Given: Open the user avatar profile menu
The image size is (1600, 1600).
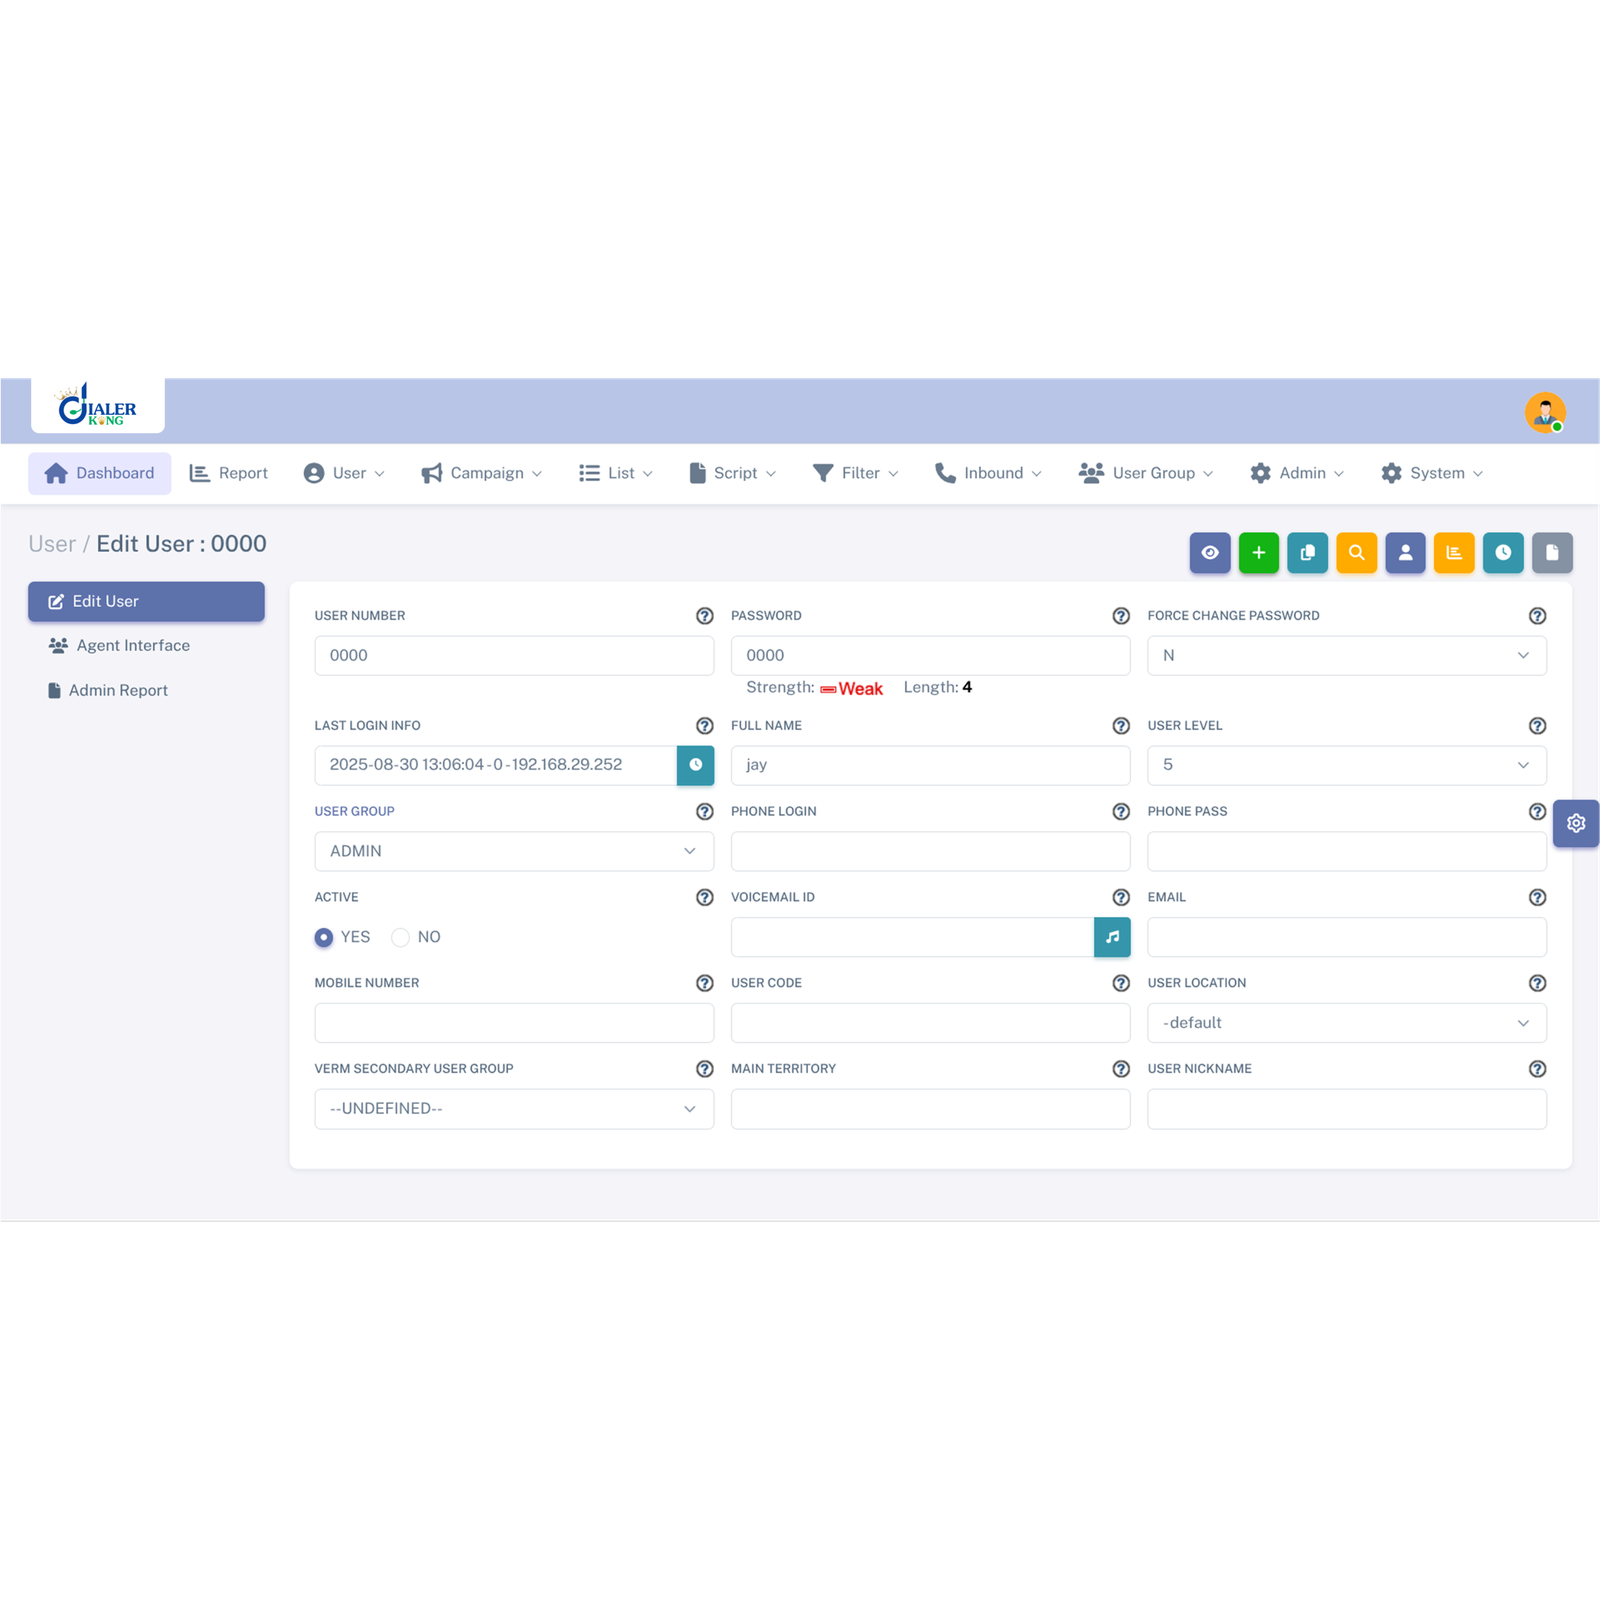Looking at the screenshot, I should click(1545, 412).
